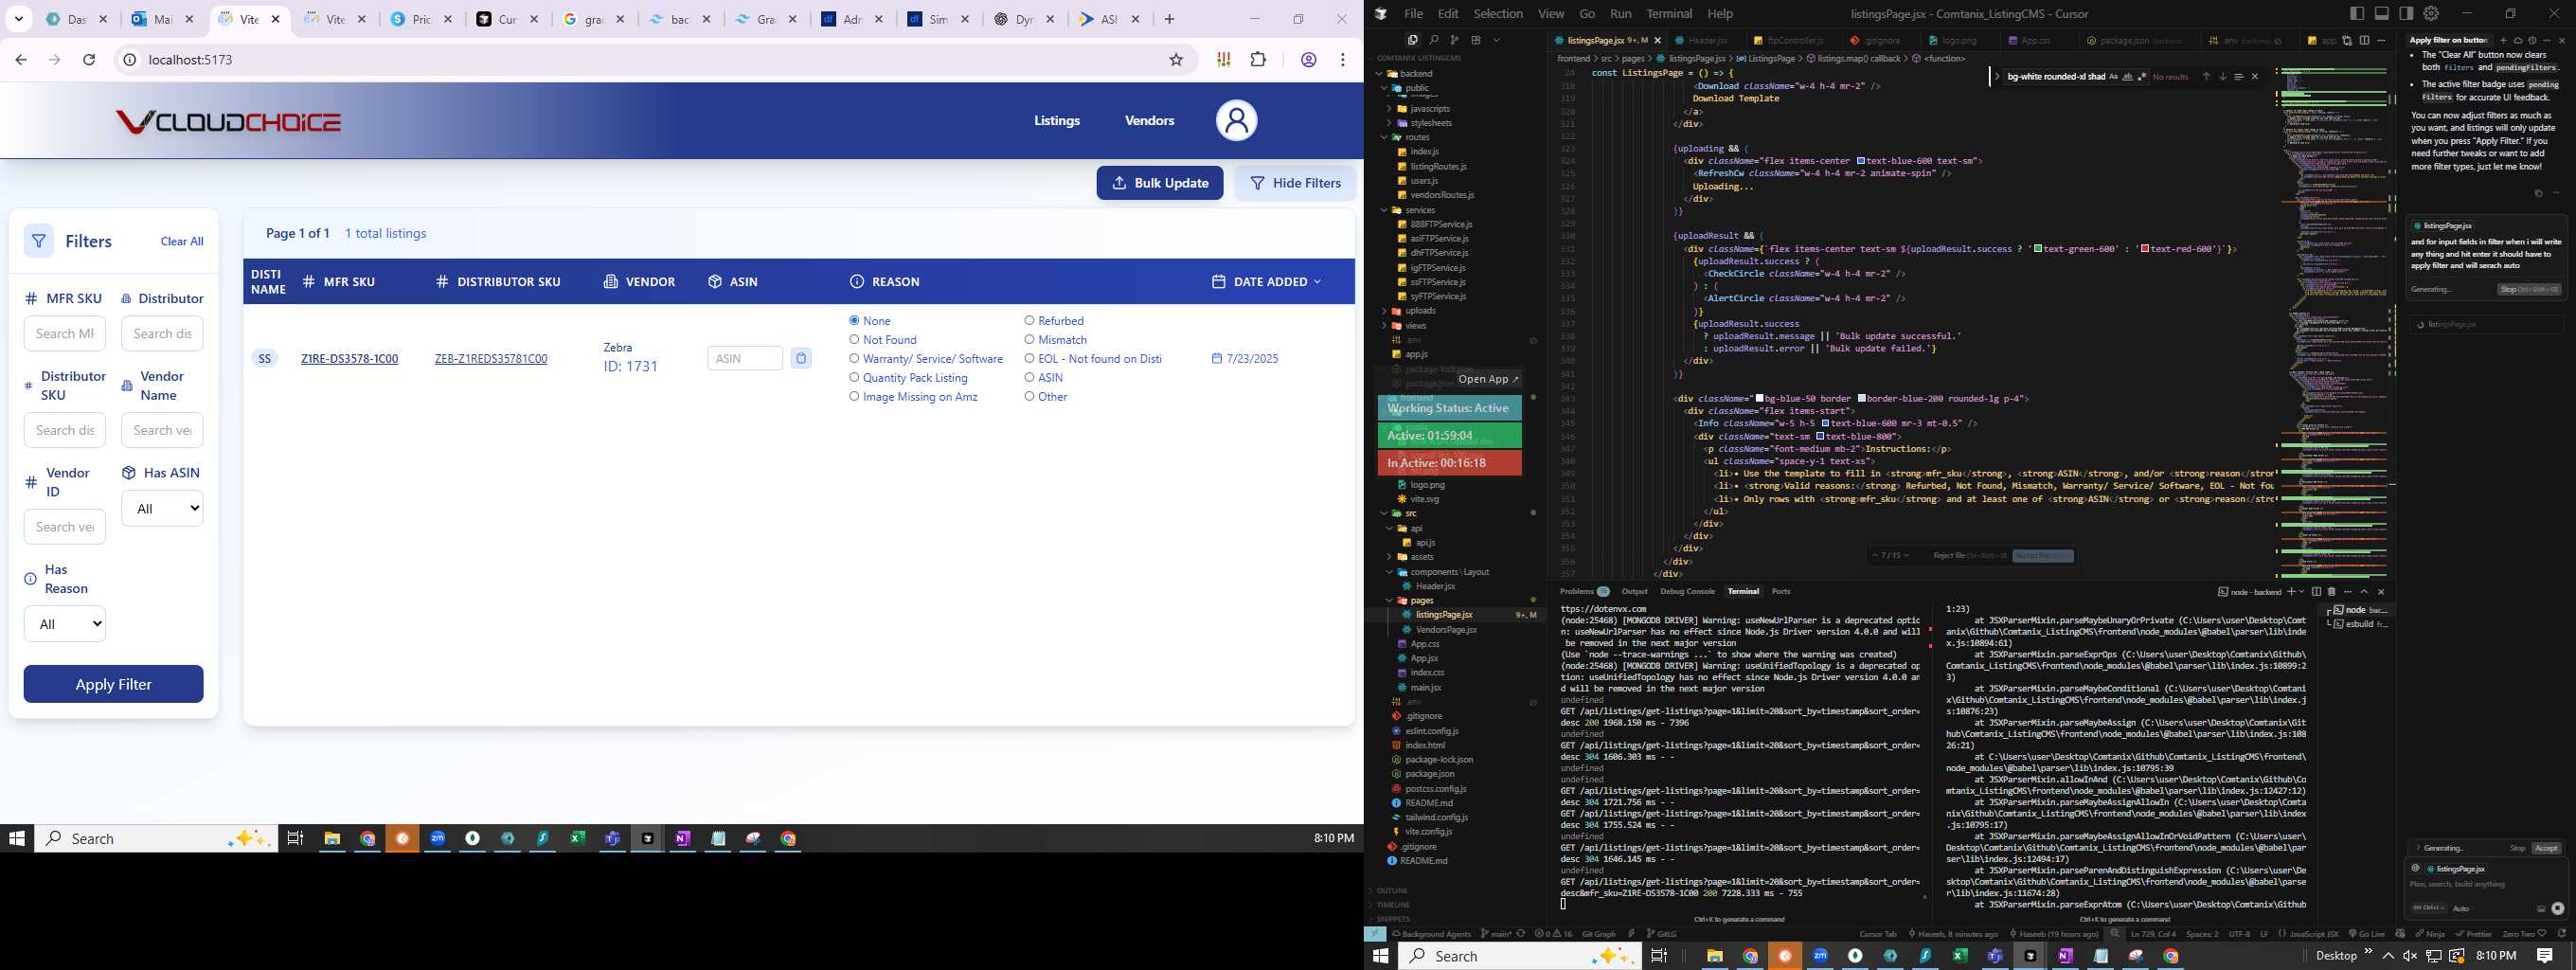Viewport: 2576px width, 970px height.
Task: Go to Vendors in the site header
Action: [x=1149, y=120]
